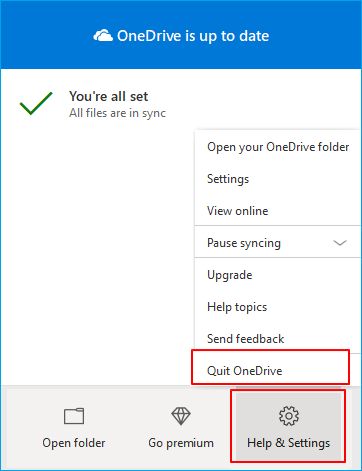This screenshot has height=471, width=362.
Task: Click the diamond icon above Go premium
Action: [181, 416]
